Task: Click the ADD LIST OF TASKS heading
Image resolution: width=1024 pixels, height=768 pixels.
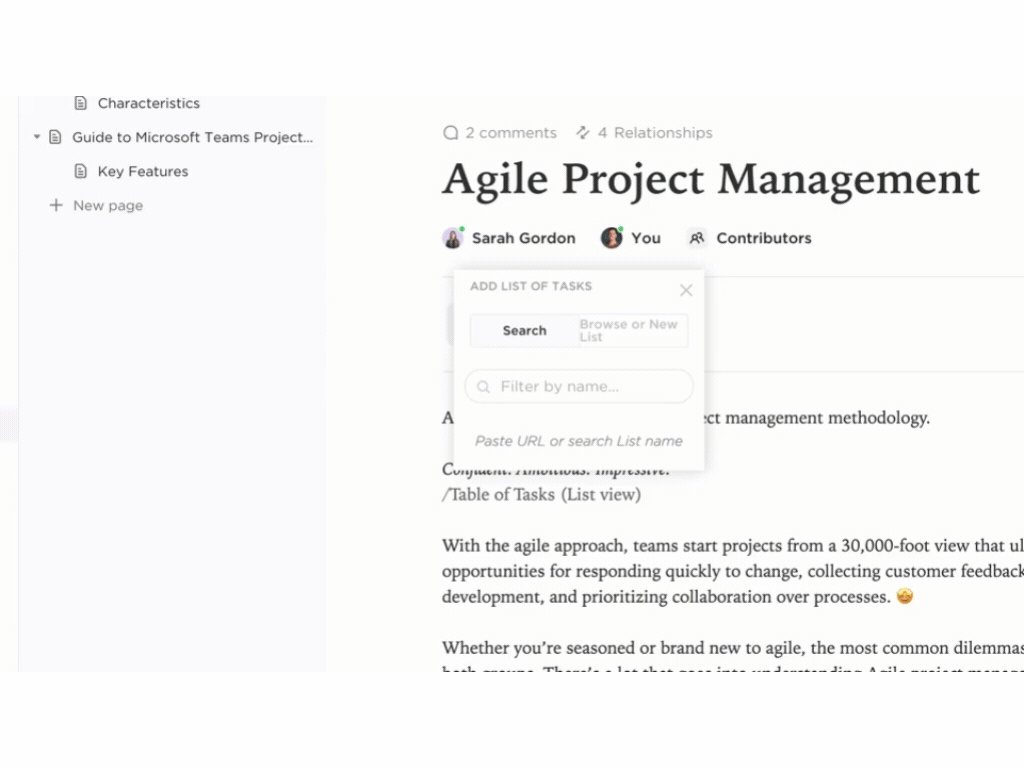Action: tap(531, 286)
